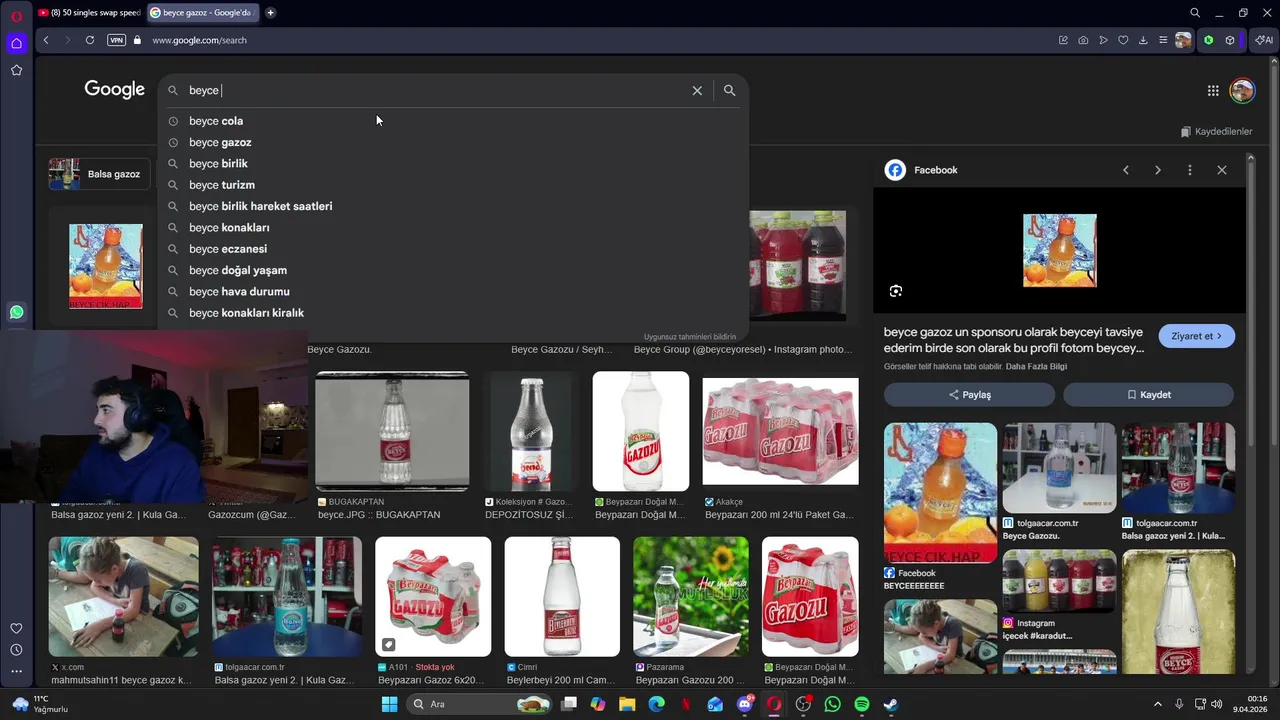Select the beyce gazoz Google tab
The height and width of the screenshot is (720, 1280).
pos(204,13)
